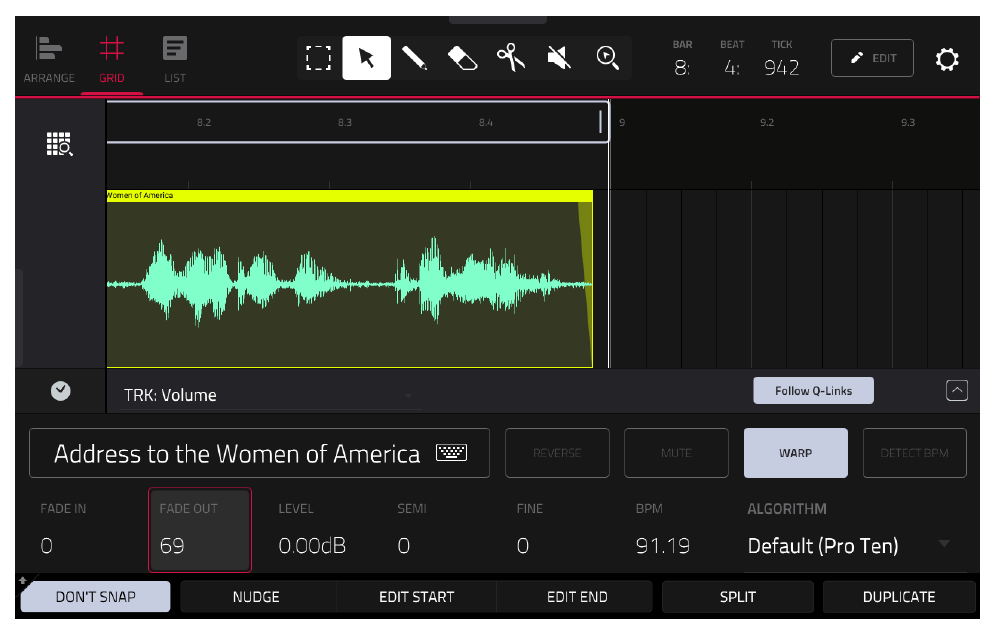The width and height of the screenshot is (996, 636).
Task: Activate the scissors split tool
Action: [x=511, y=58]
